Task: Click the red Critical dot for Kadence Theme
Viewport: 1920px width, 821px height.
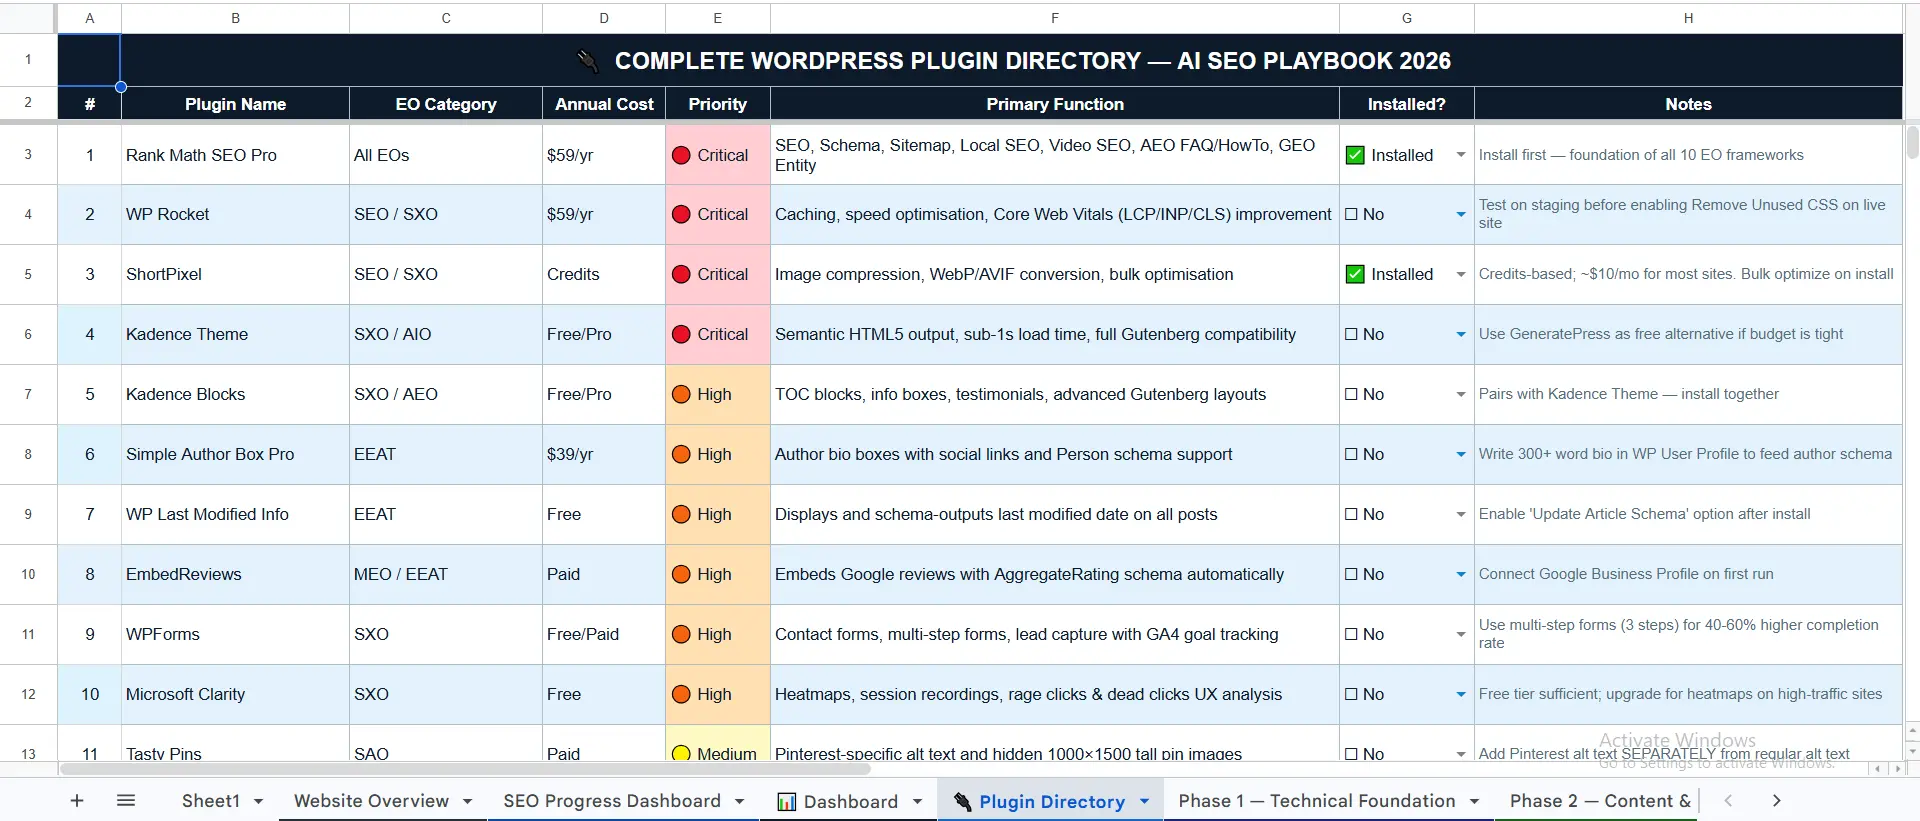Action: 682,334
